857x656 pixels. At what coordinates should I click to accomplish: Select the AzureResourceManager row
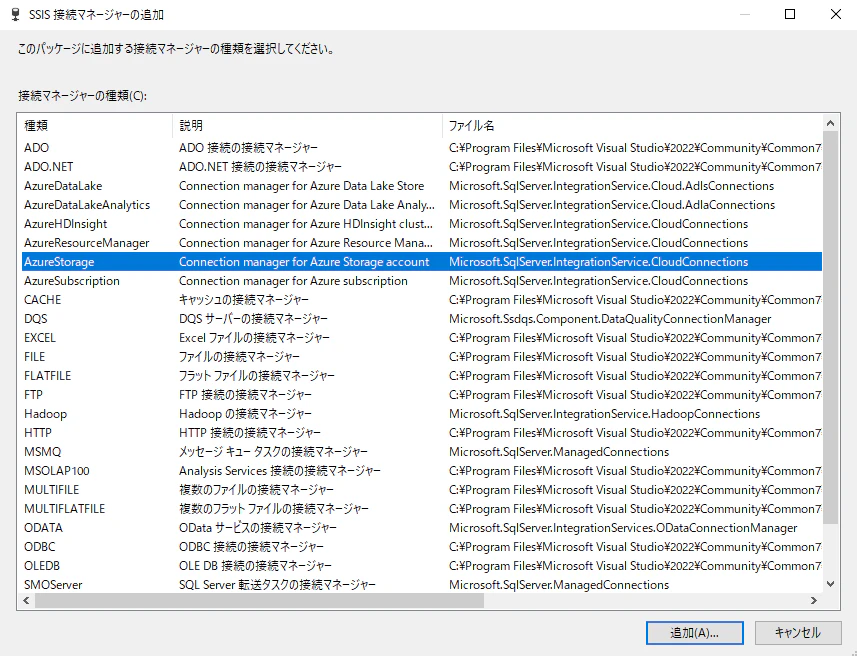pos(422,243)
